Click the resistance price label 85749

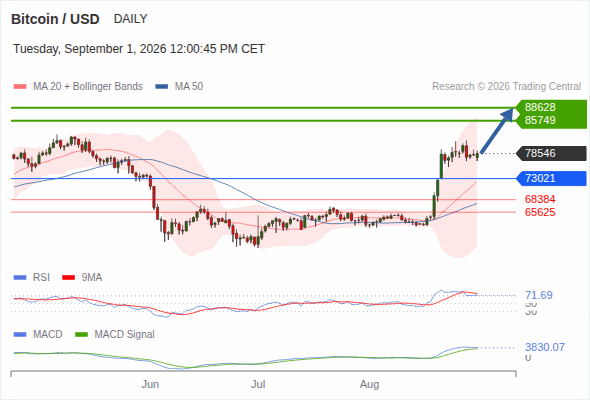540,120
